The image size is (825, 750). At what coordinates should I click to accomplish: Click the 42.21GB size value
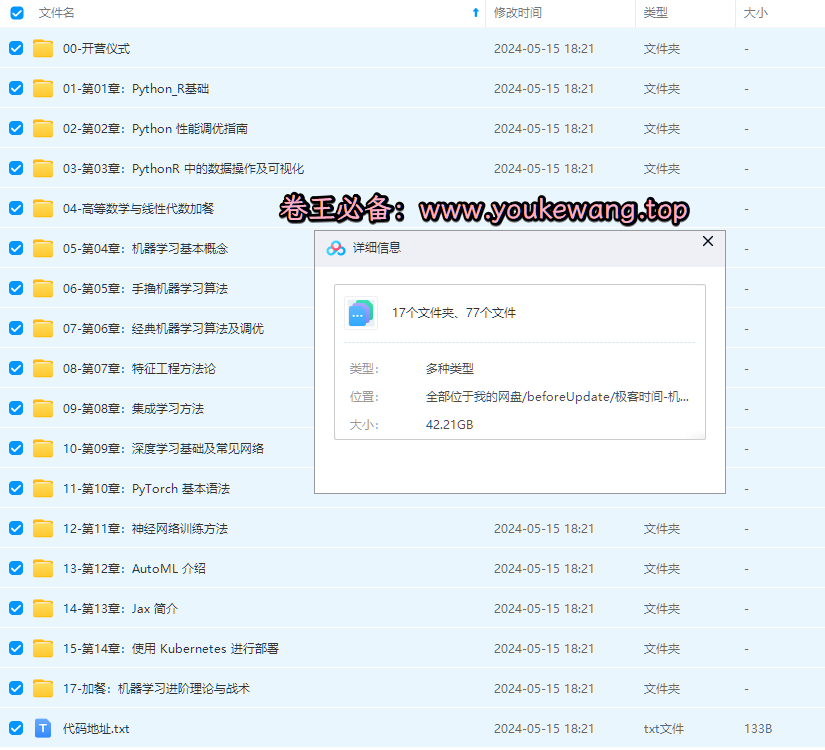449,424
